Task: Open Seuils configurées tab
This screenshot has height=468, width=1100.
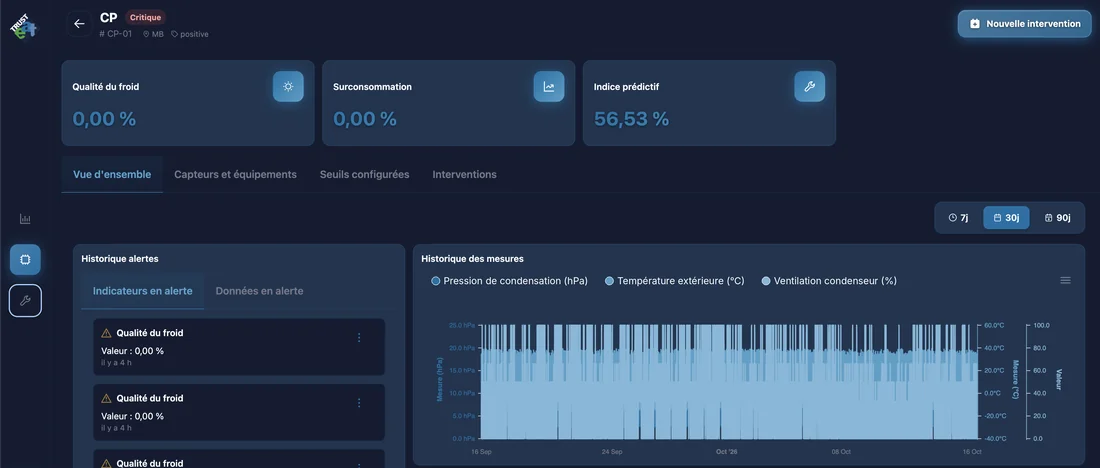Action: coord(364,174)
